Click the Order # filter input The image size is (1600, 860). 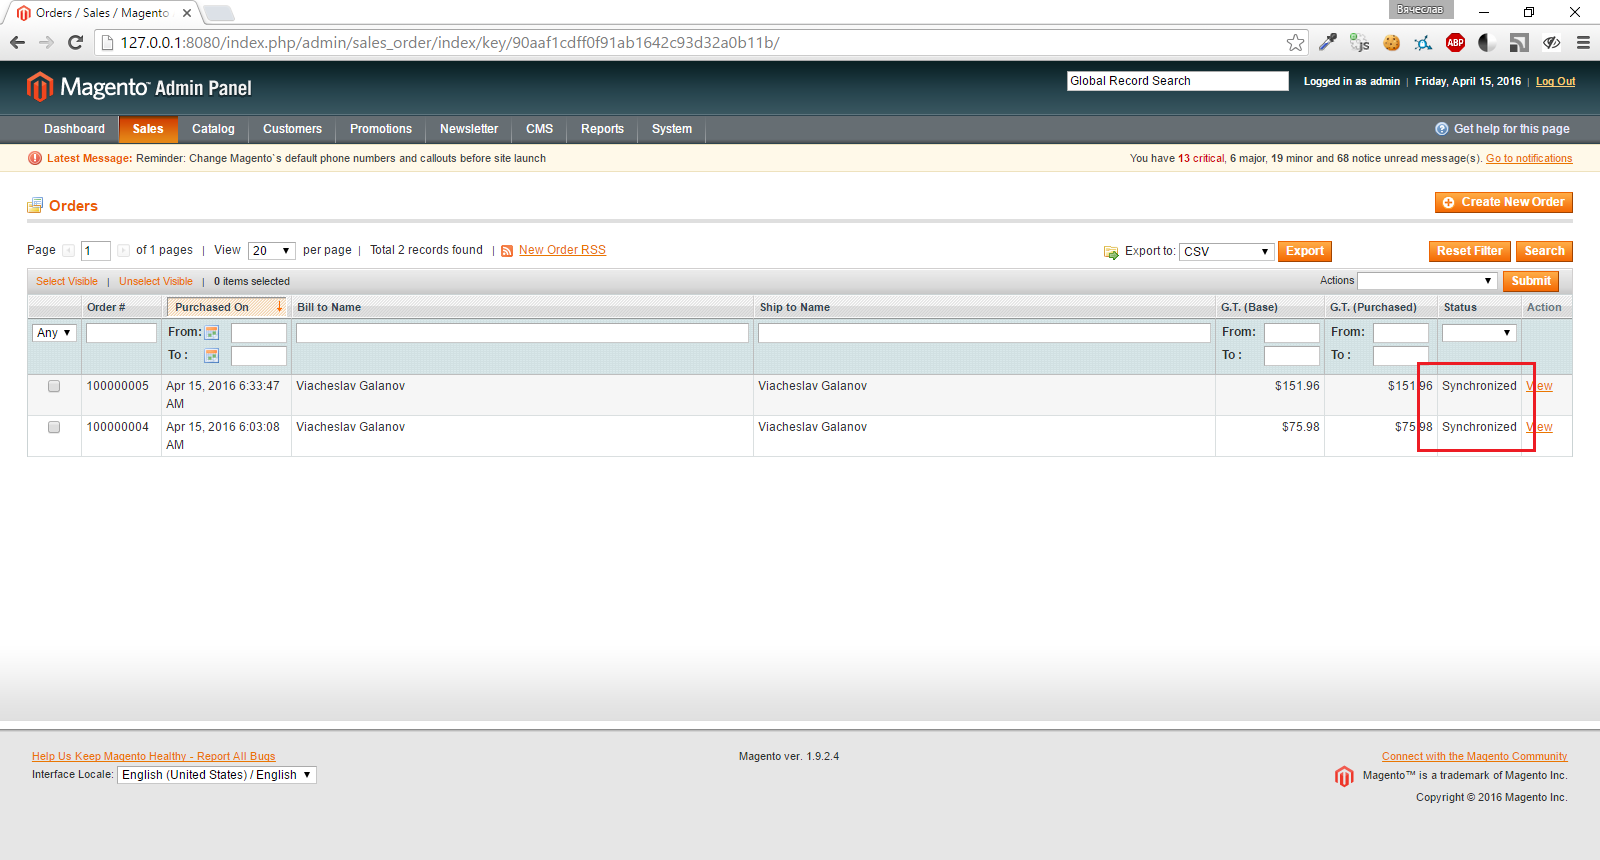click(121, 333)
